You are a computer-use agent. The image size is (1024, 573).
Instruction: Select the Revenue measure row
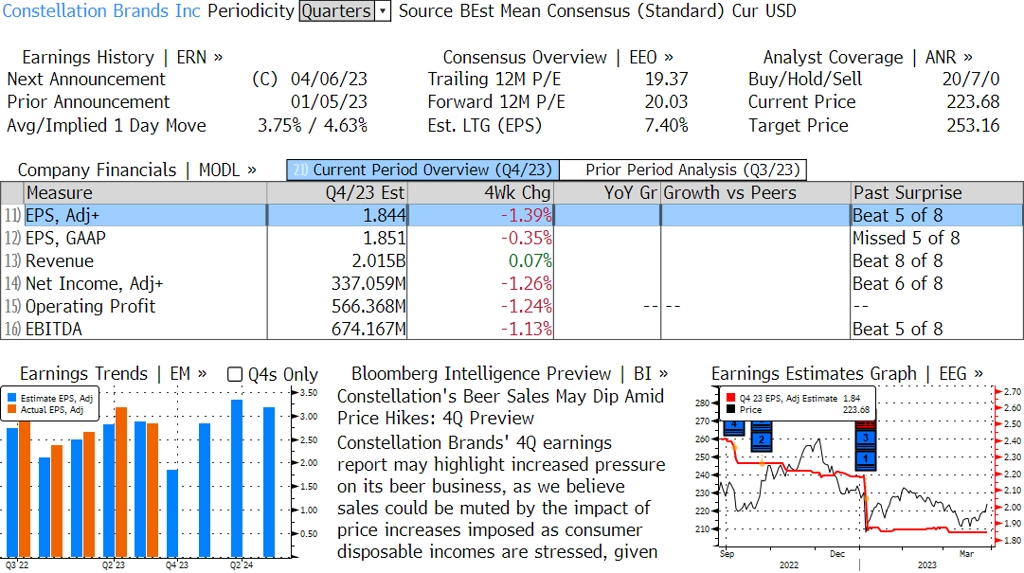click(512, 261)
